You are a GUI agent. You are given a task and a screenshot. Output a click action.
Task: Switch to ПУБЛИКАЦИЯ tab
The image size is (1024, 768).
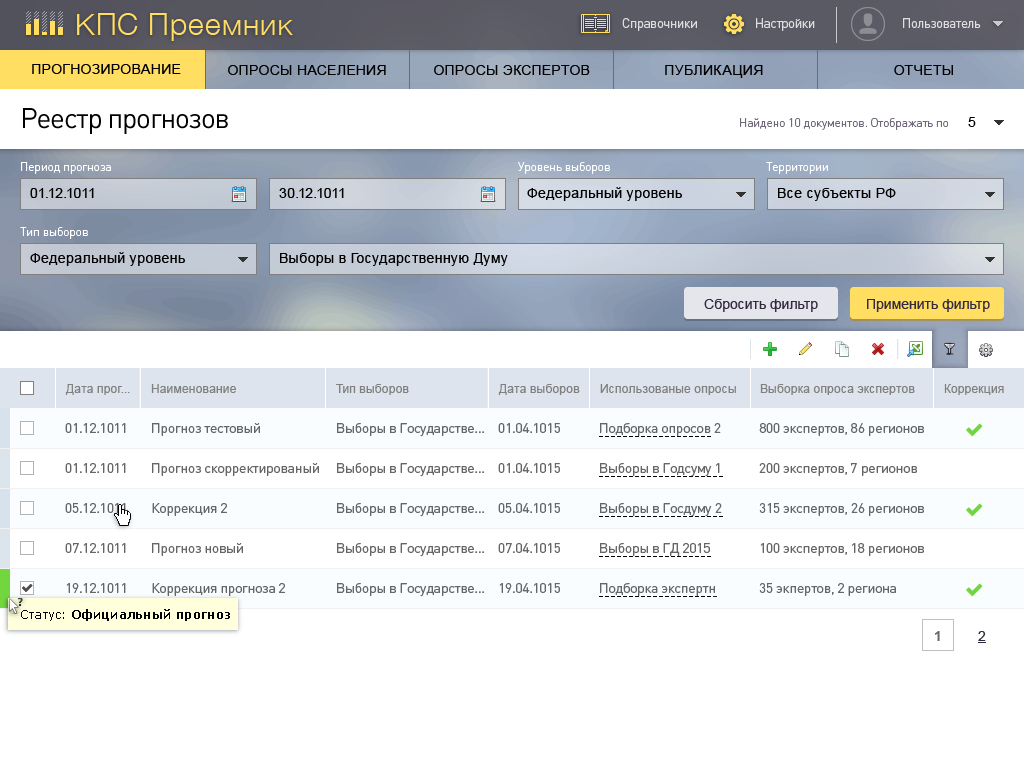pyautogui.click(x=714, y=70)
